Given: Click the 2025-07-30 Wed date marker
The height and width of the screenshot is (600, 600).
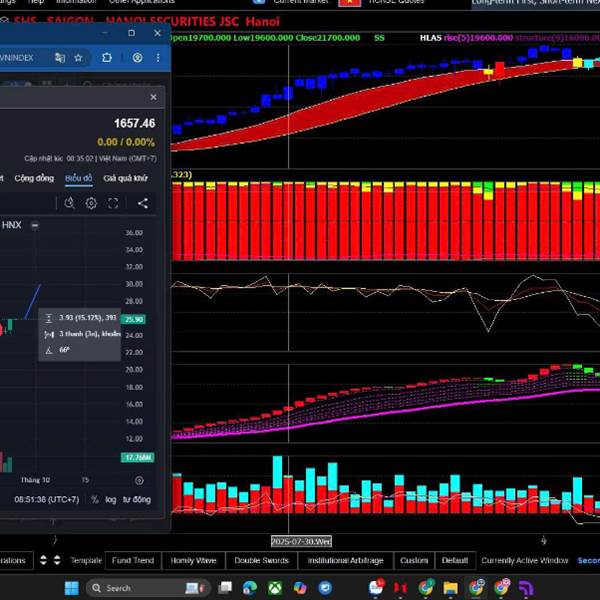Looking at the screenshot, I should (301, 541).
